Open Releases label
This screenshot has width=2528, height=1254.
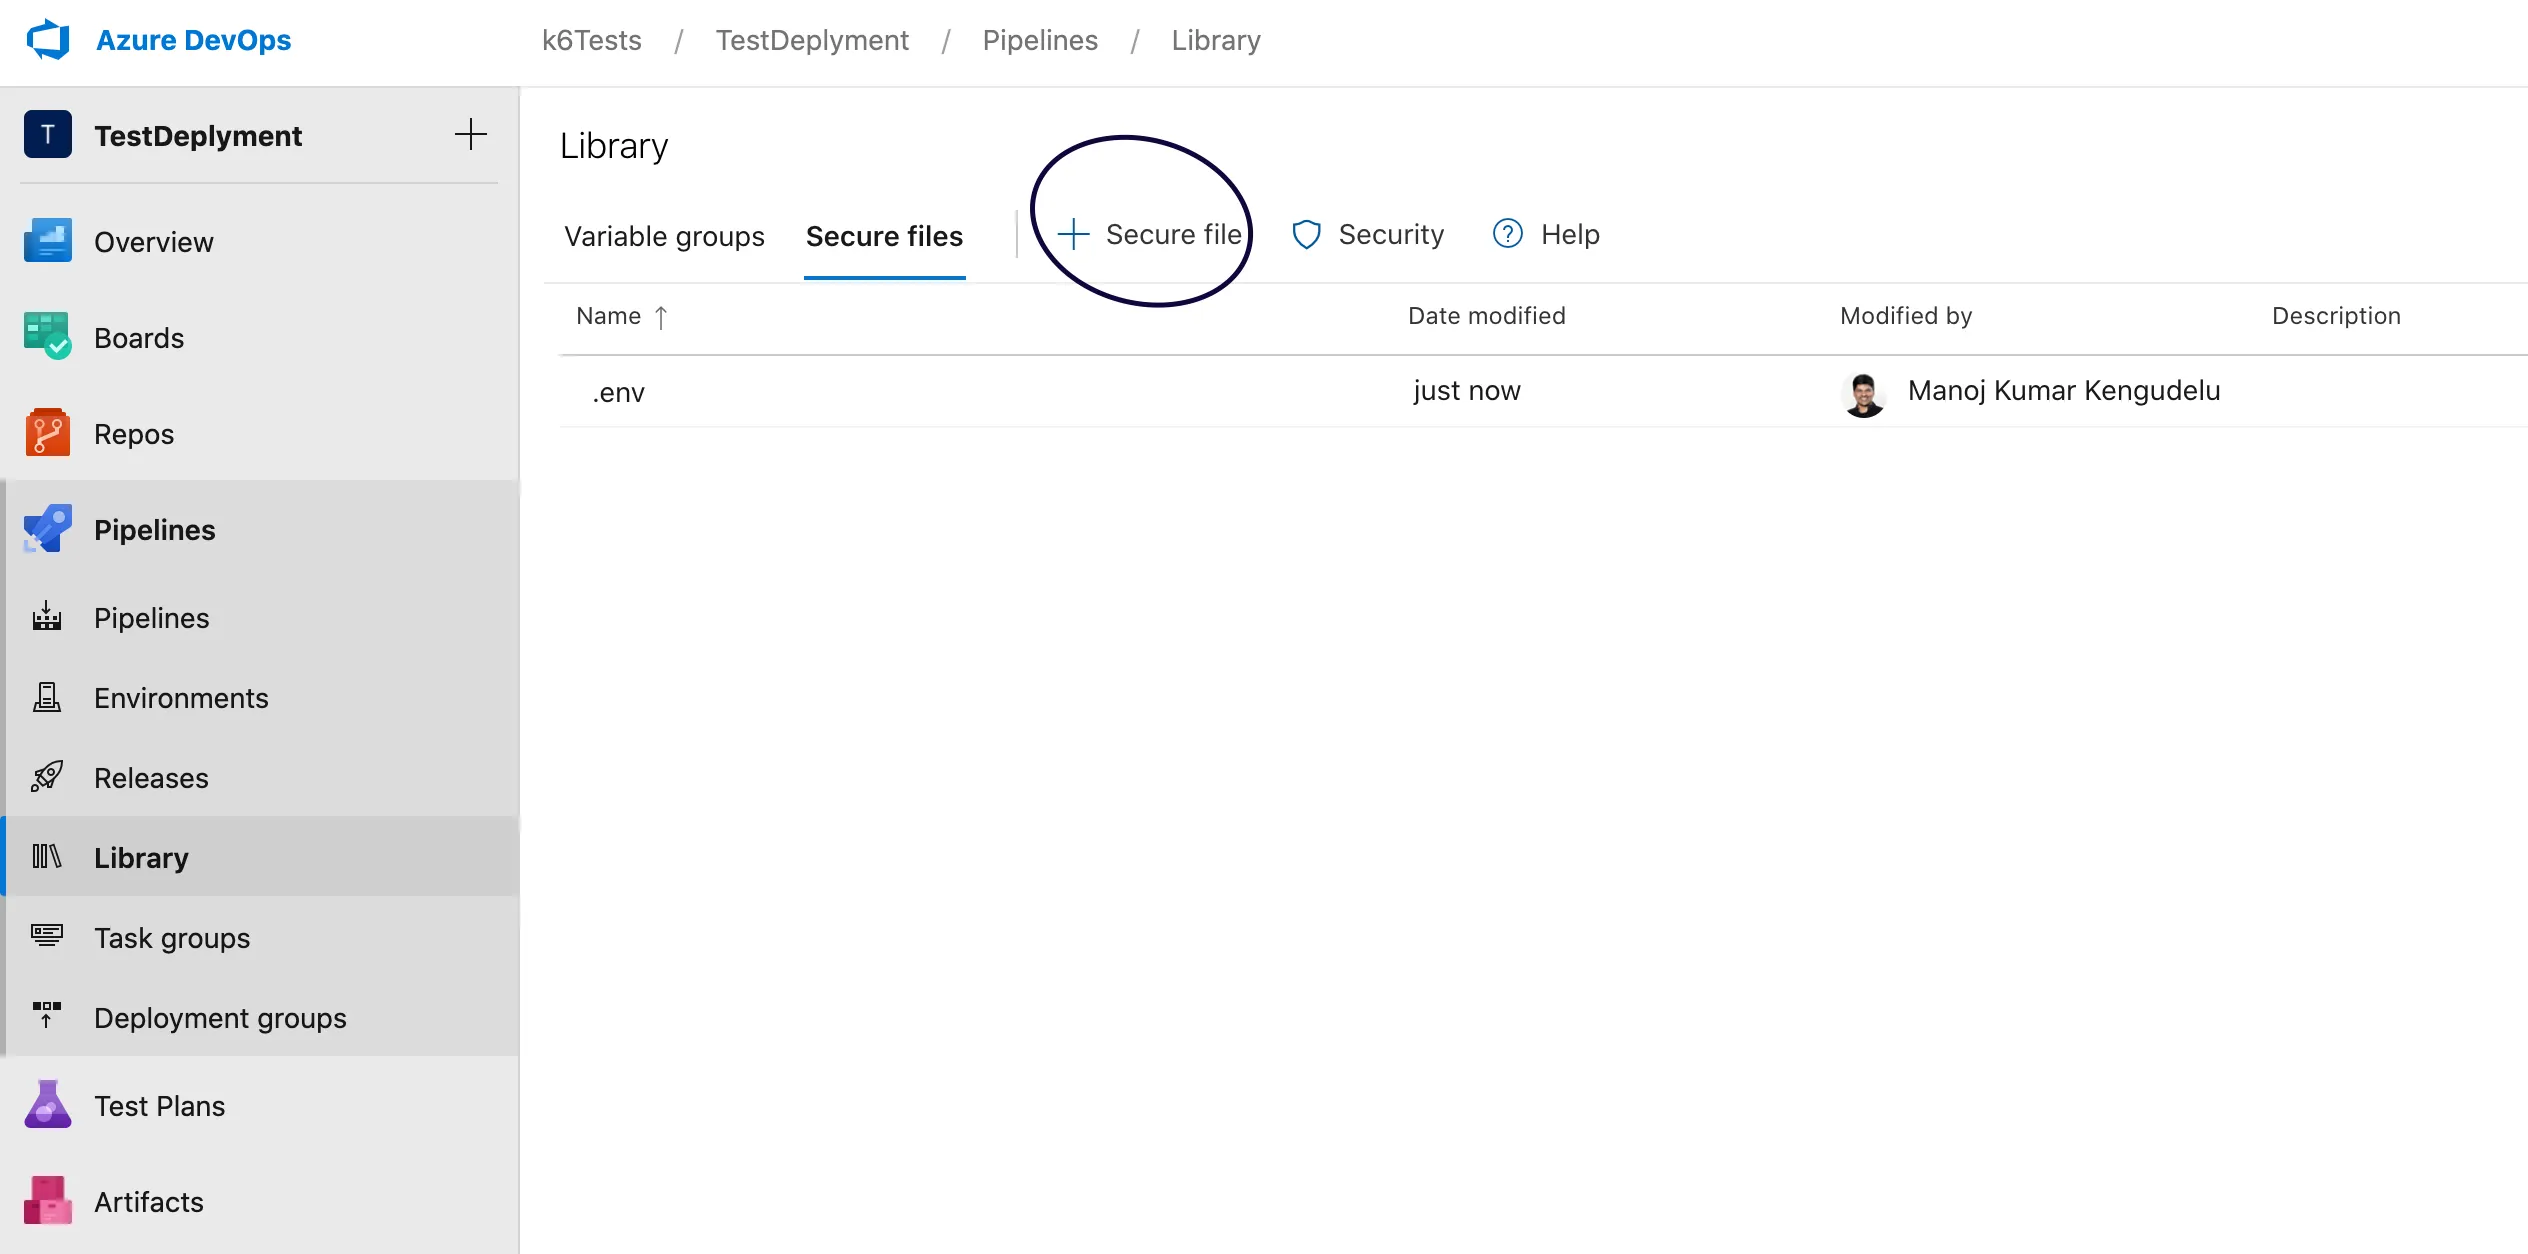click(151, 778)
